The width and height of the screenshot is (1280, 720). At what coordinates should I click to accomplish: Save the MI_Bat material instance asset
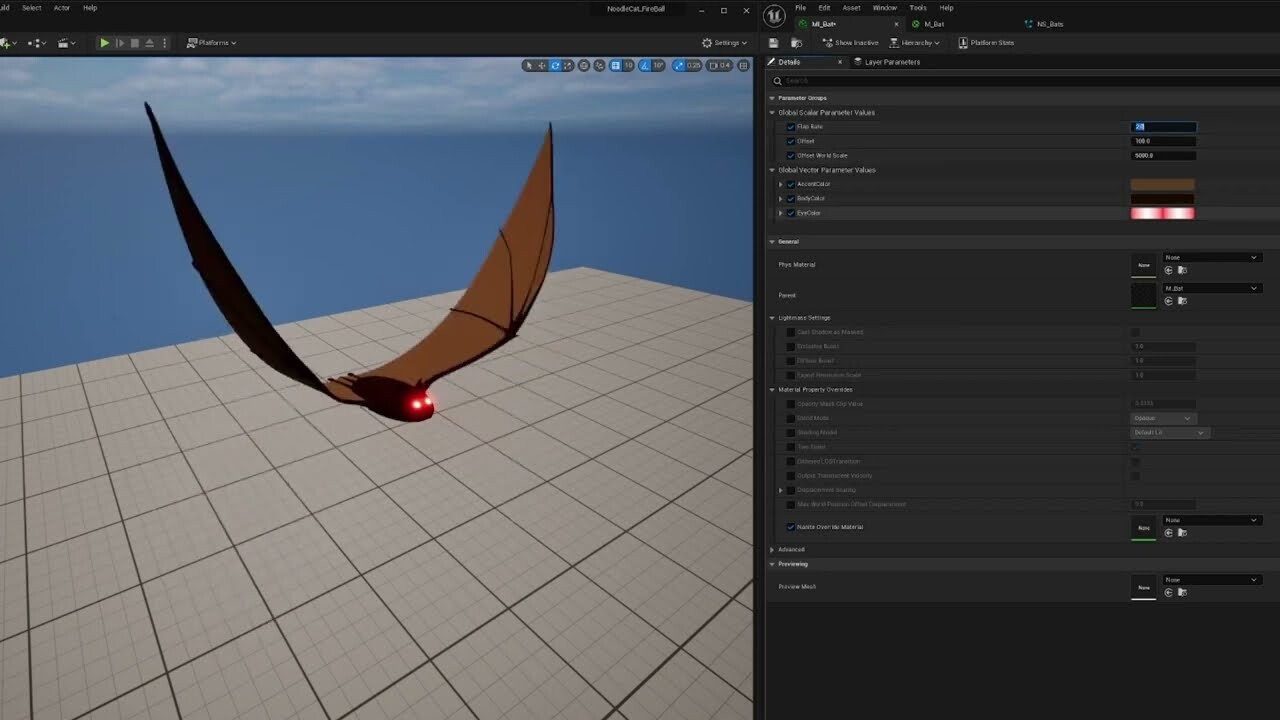point(771,42)
